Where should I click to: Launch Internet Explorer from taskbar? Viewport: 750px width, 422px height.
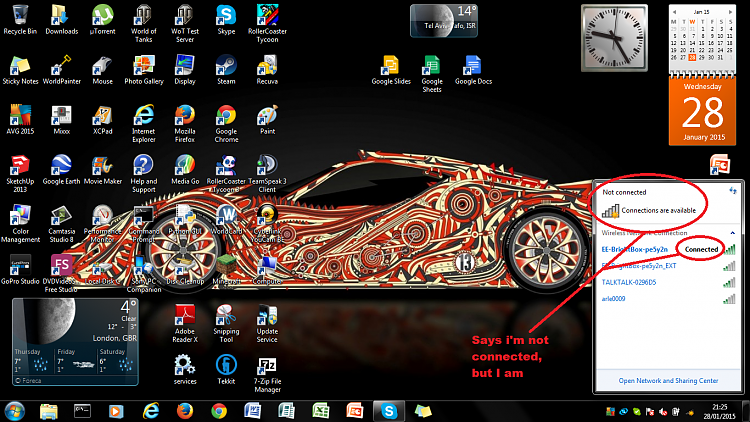coord(151,411)
